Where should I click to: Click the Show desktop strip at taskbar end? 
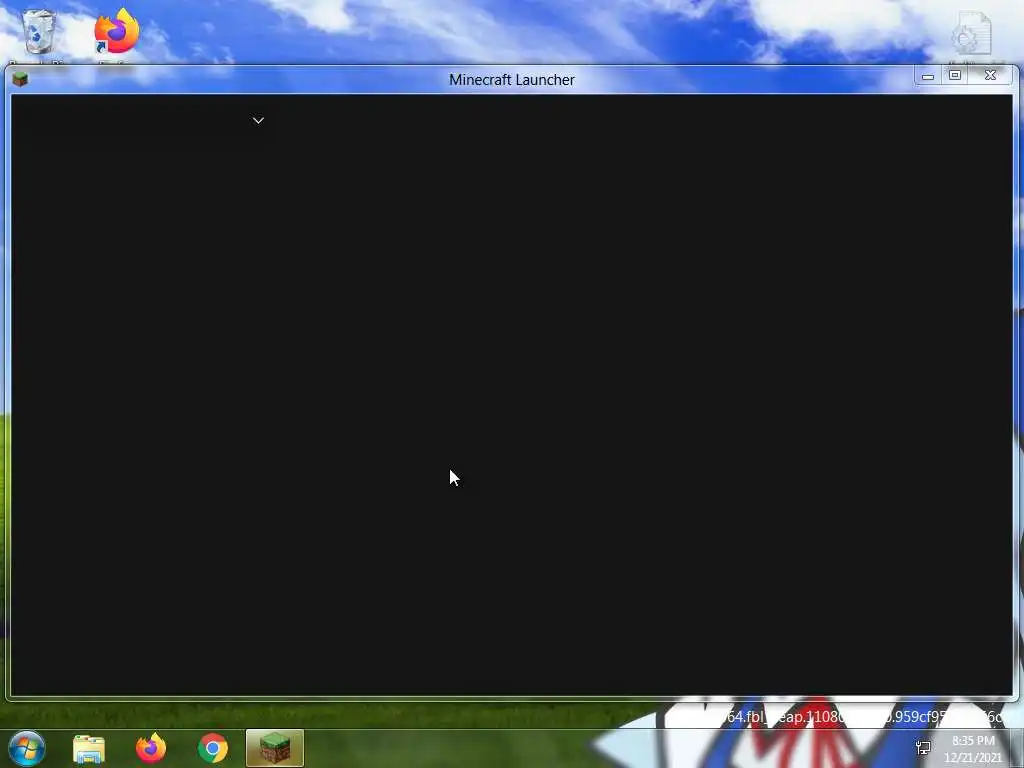(x=1017, y=748)
